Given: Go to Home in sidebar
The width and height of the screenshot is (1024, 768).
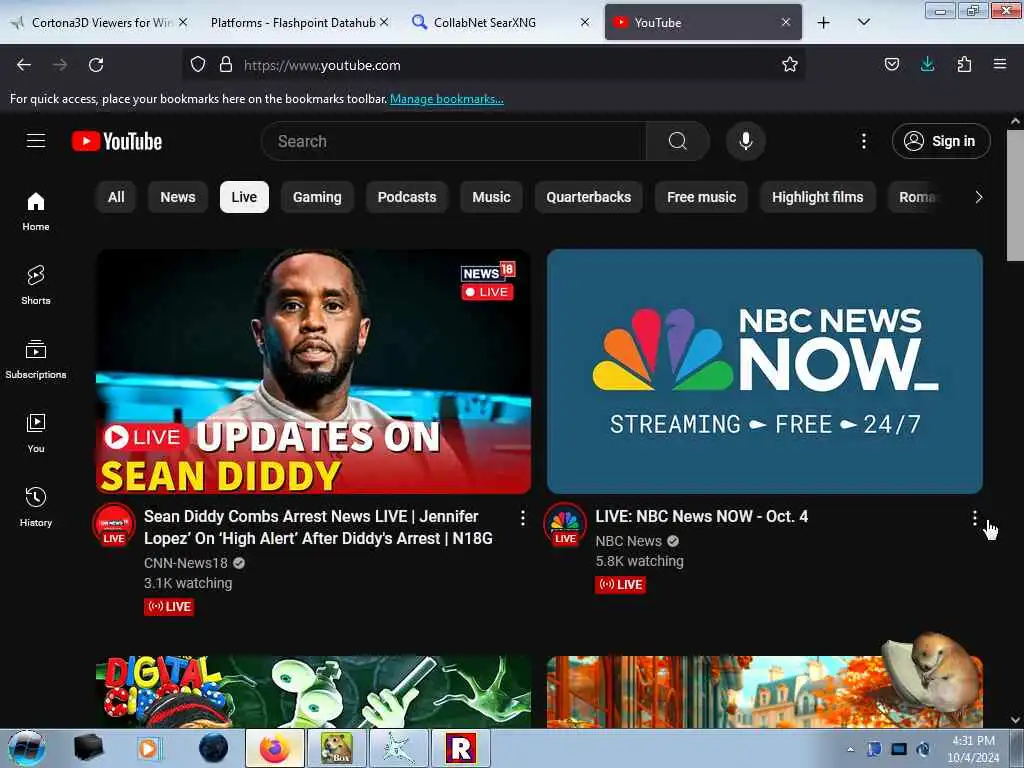Looking at the screenshot, I should tap(36, 212).
